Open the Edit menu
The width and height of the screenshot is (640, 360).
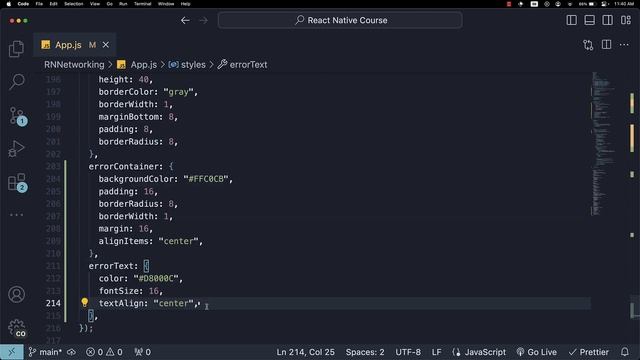coord(53,4)
